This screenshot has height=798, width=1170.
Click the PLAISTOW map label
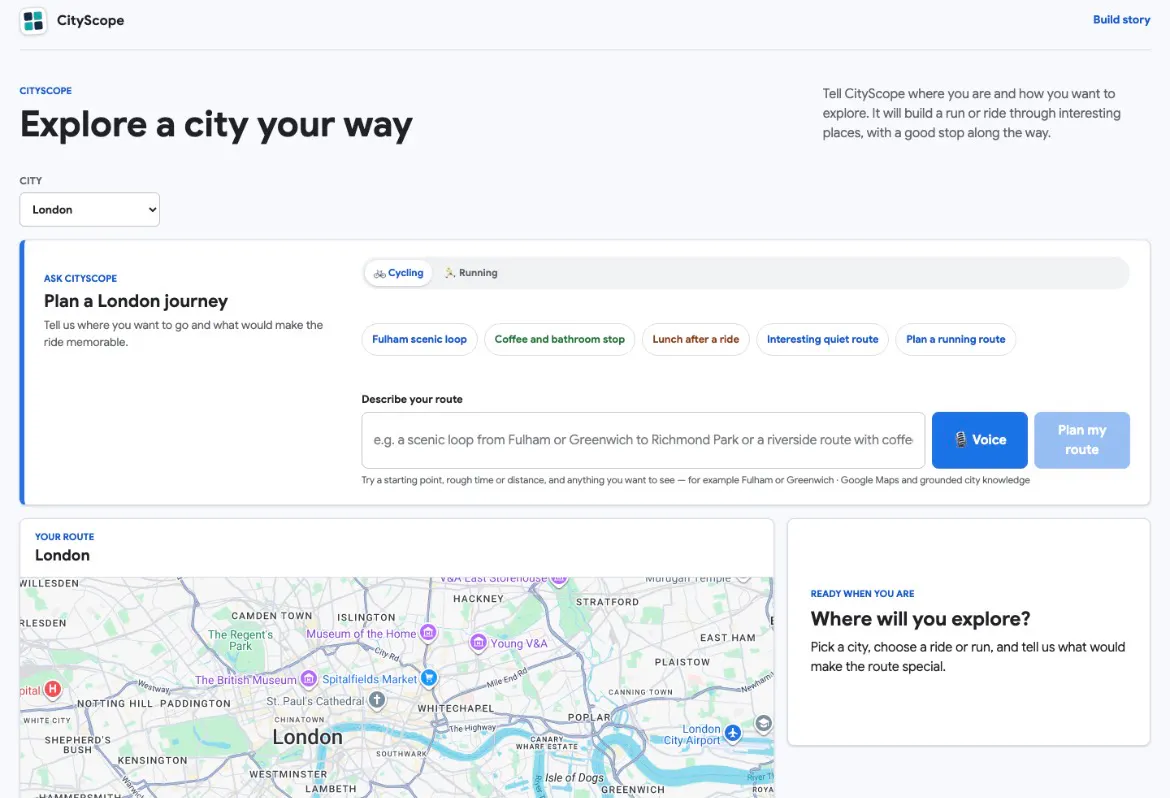coord(682,662)
